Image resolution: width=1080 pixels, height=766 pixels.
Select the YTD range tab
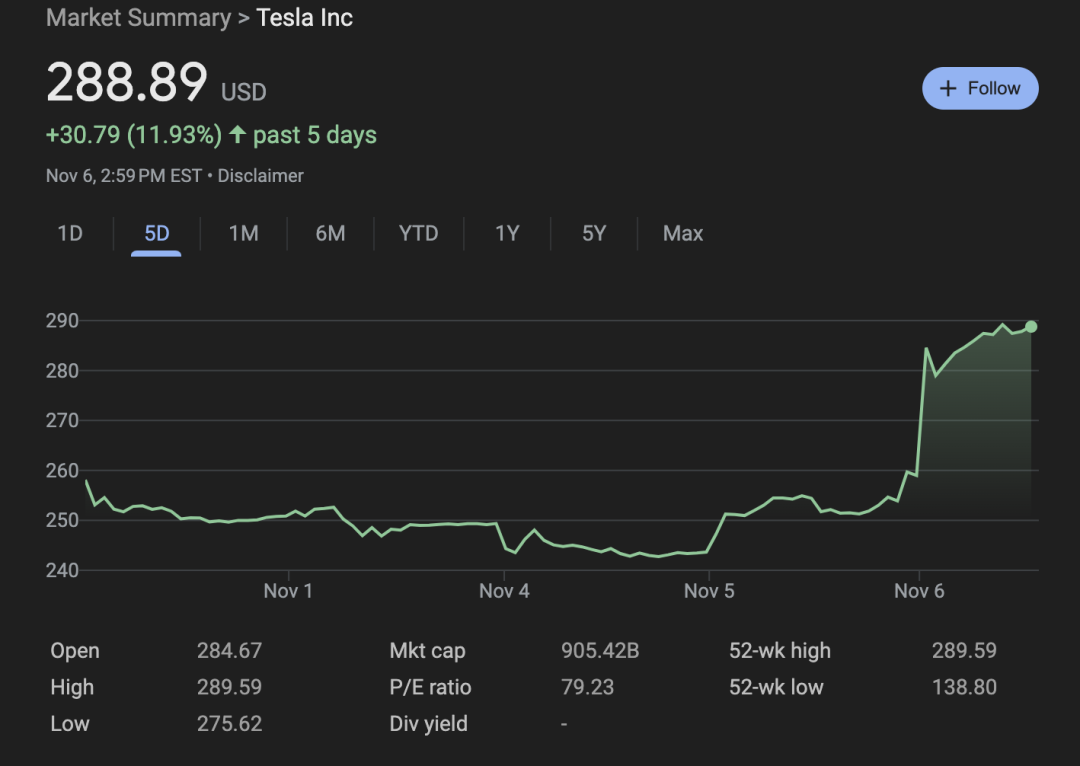(419, 234)
